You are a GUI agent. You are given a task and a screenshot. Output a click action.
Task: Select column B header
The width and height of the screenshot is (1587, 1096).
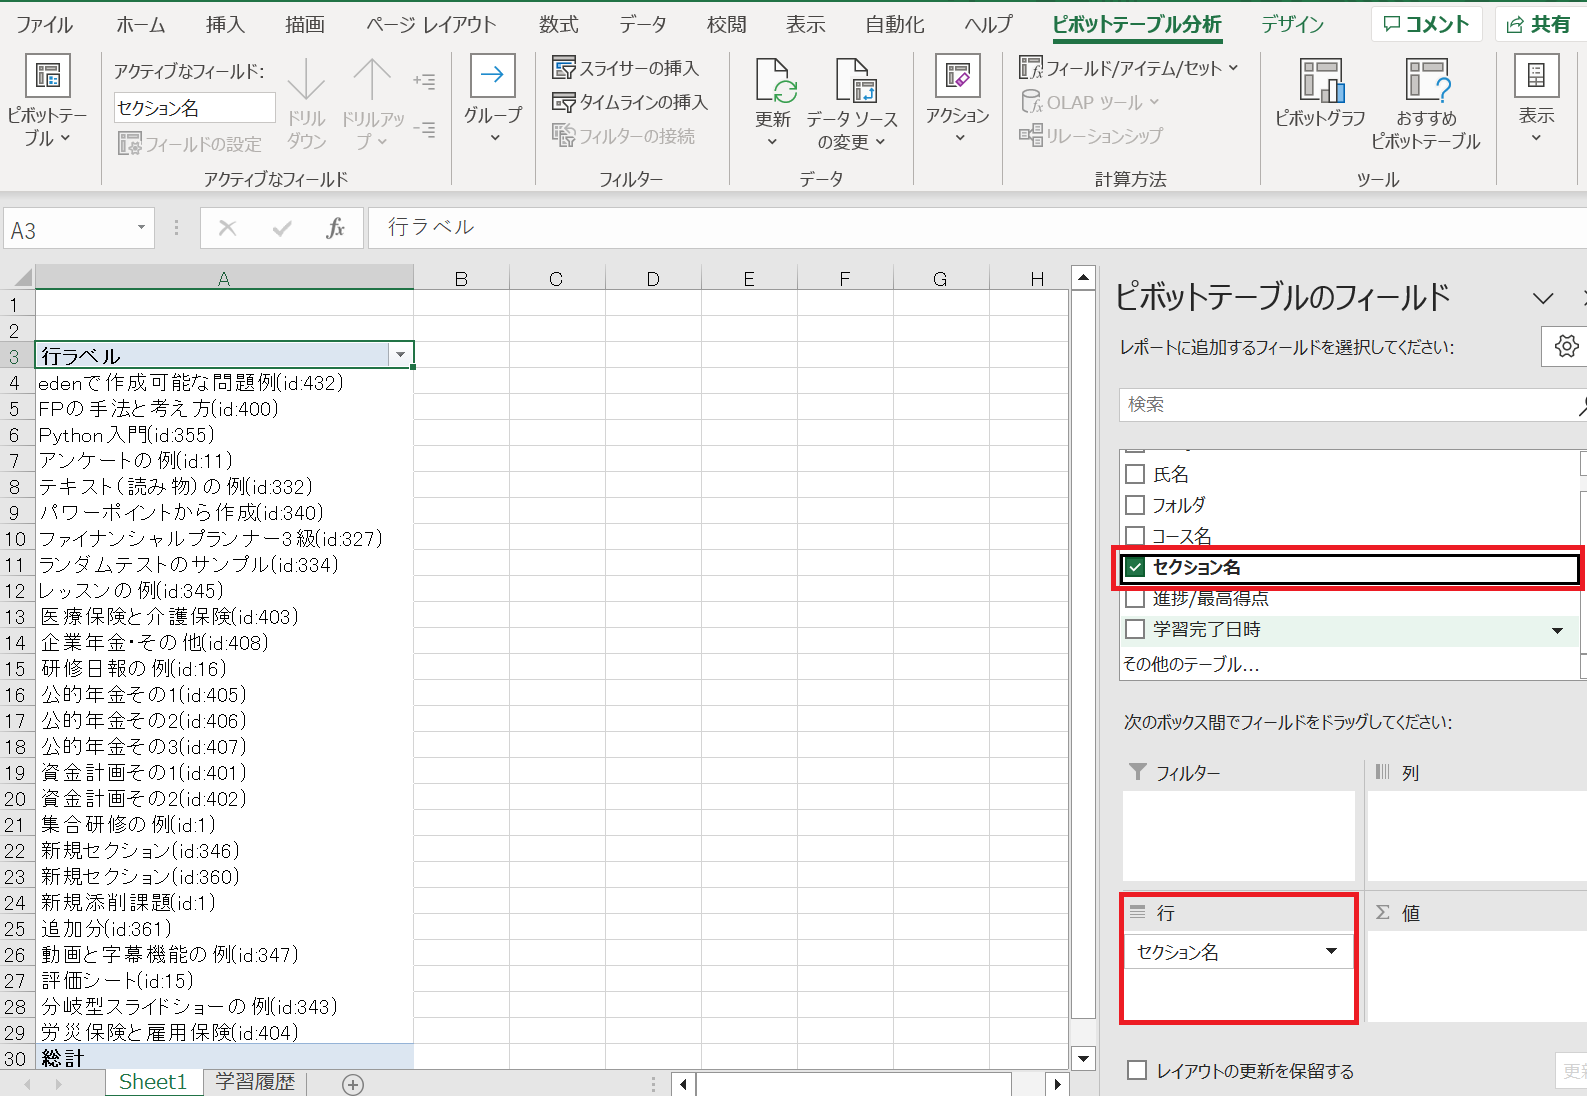click(x=461, y=278)
